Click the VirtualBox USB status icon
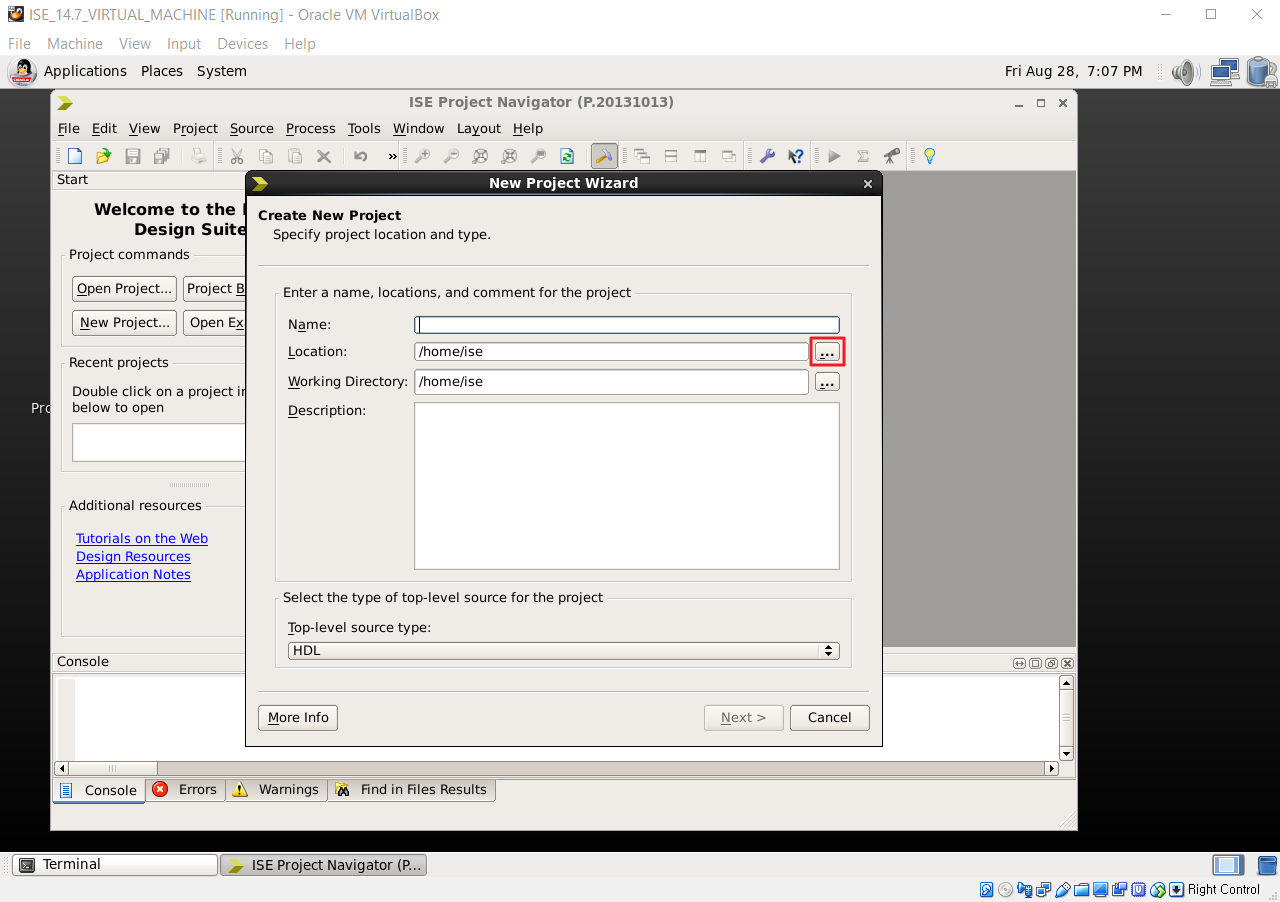The image size is (1280, 902). click(x=1063, y=889)
